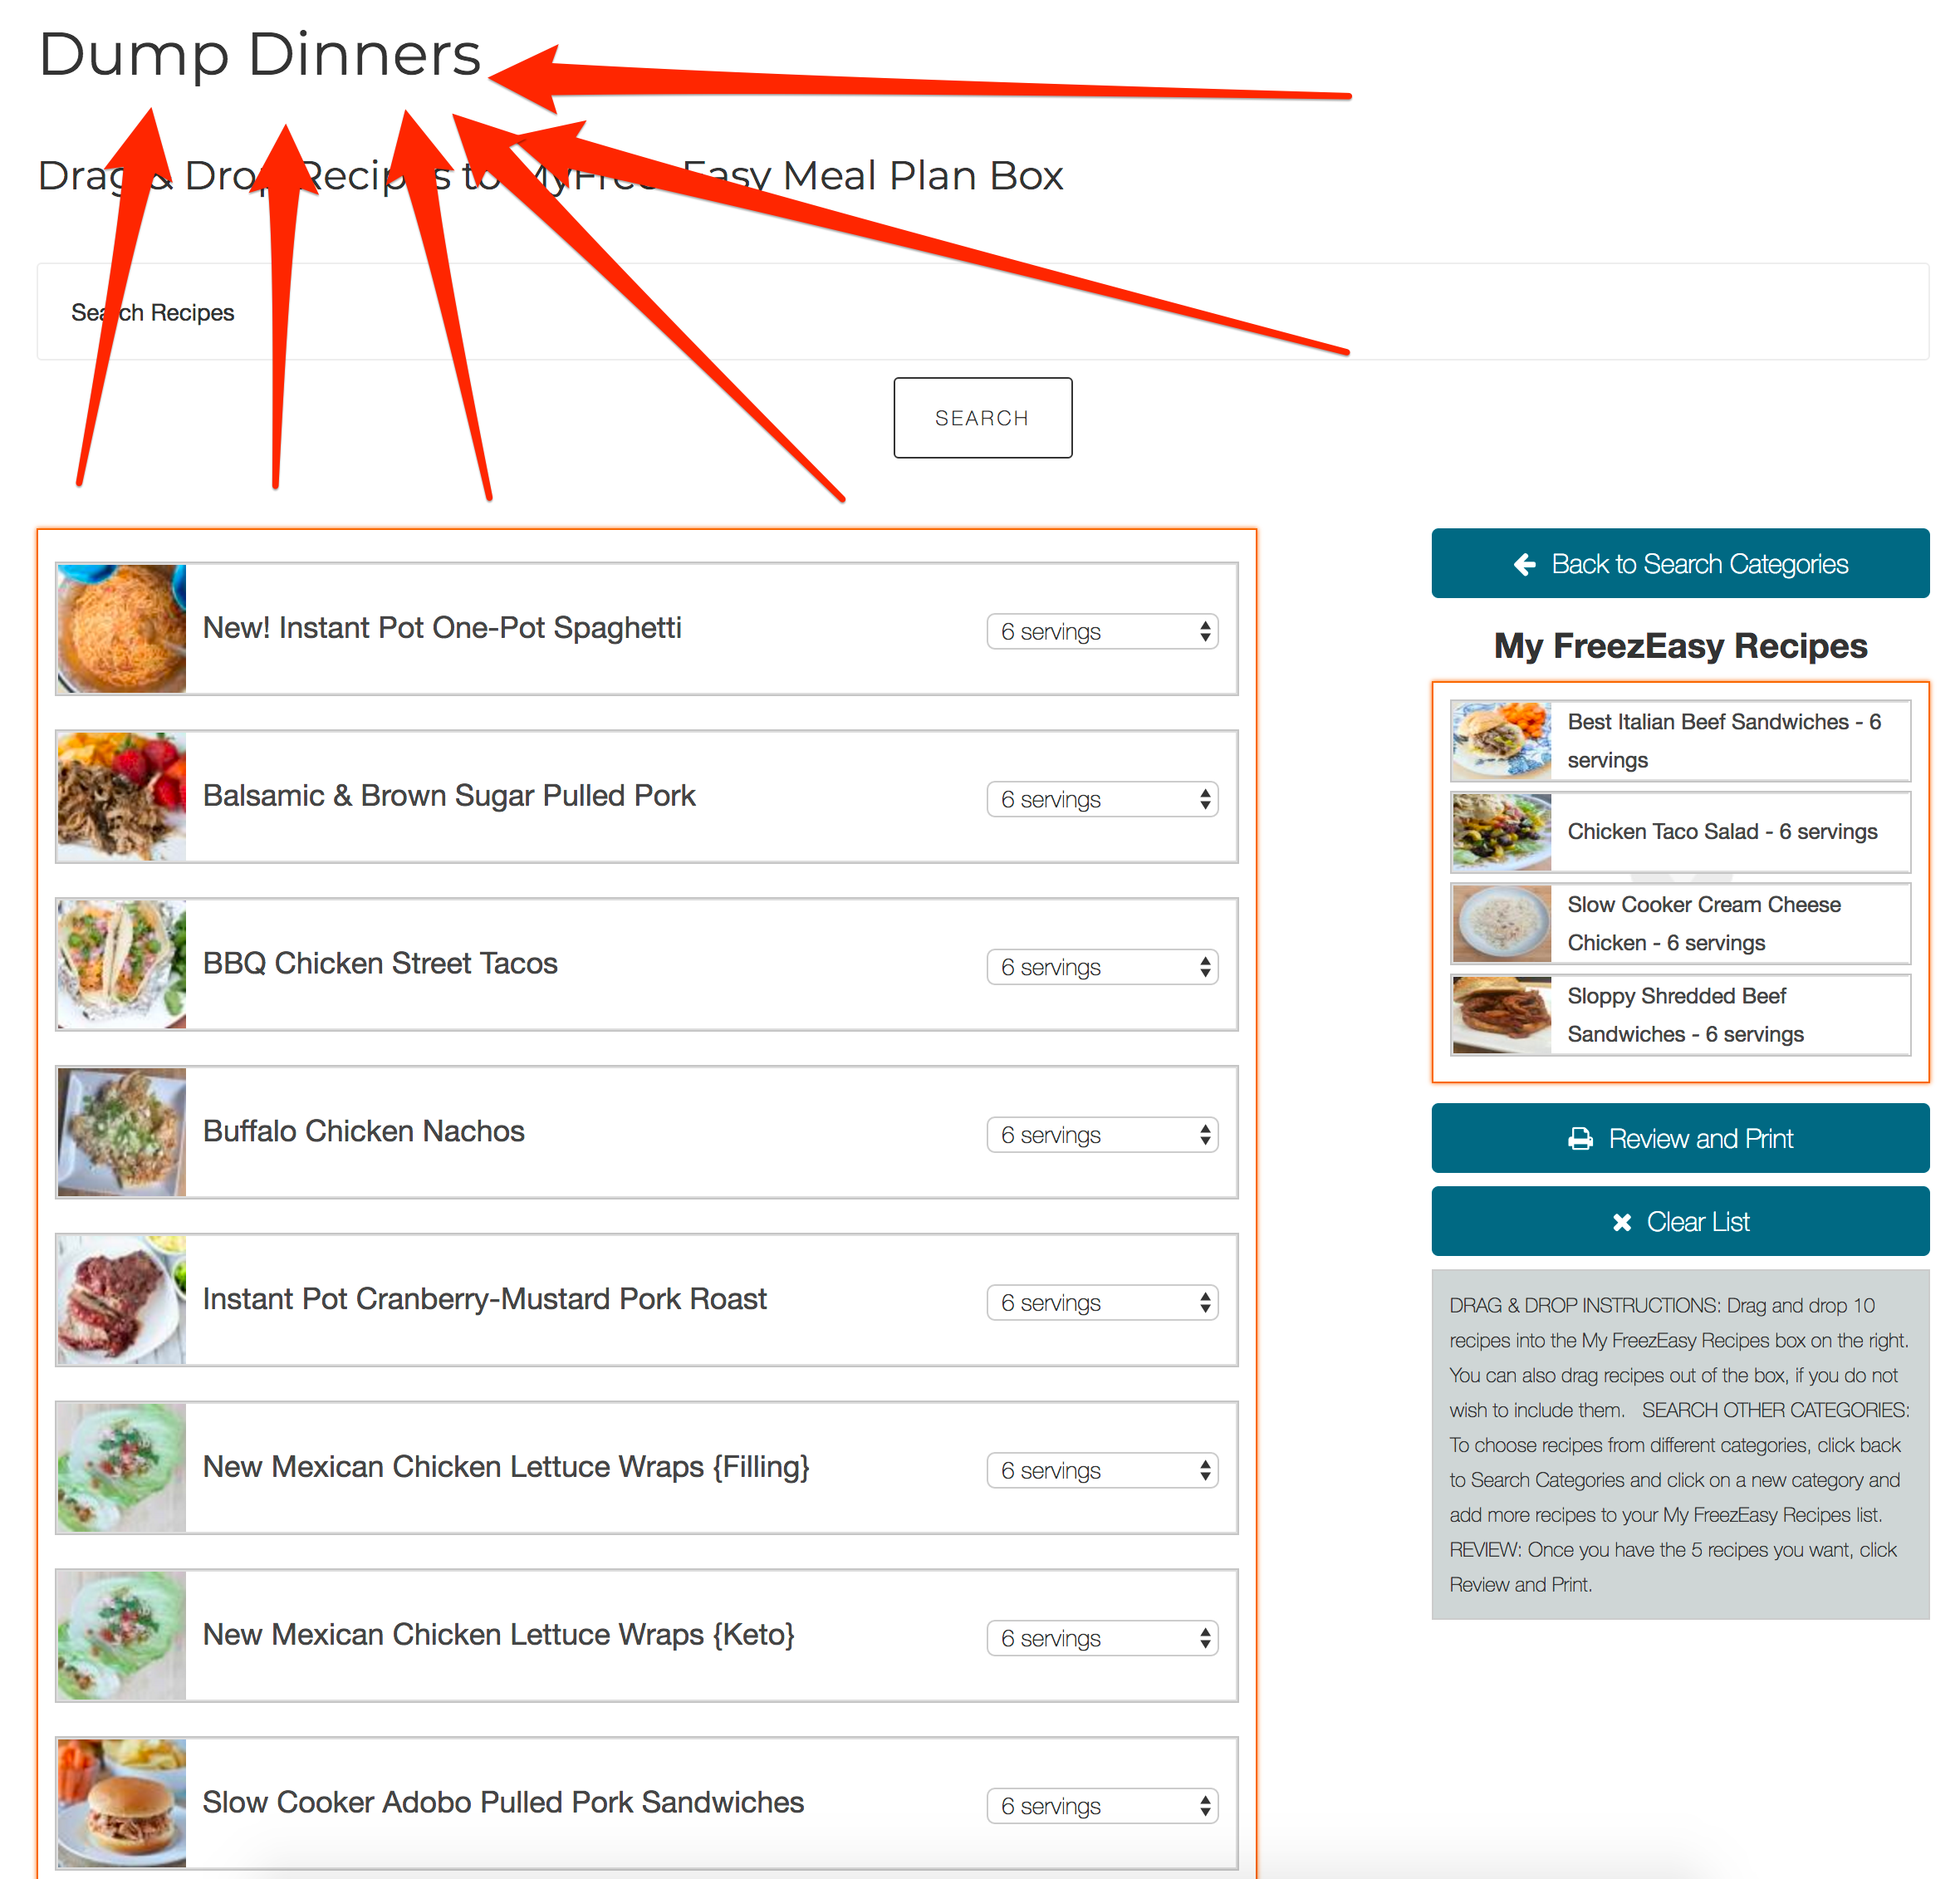Select Best Italian Beef Sandwiches in My FreezEasy list
This screenshot has height=1879, width=1960.
[1680, 741]
